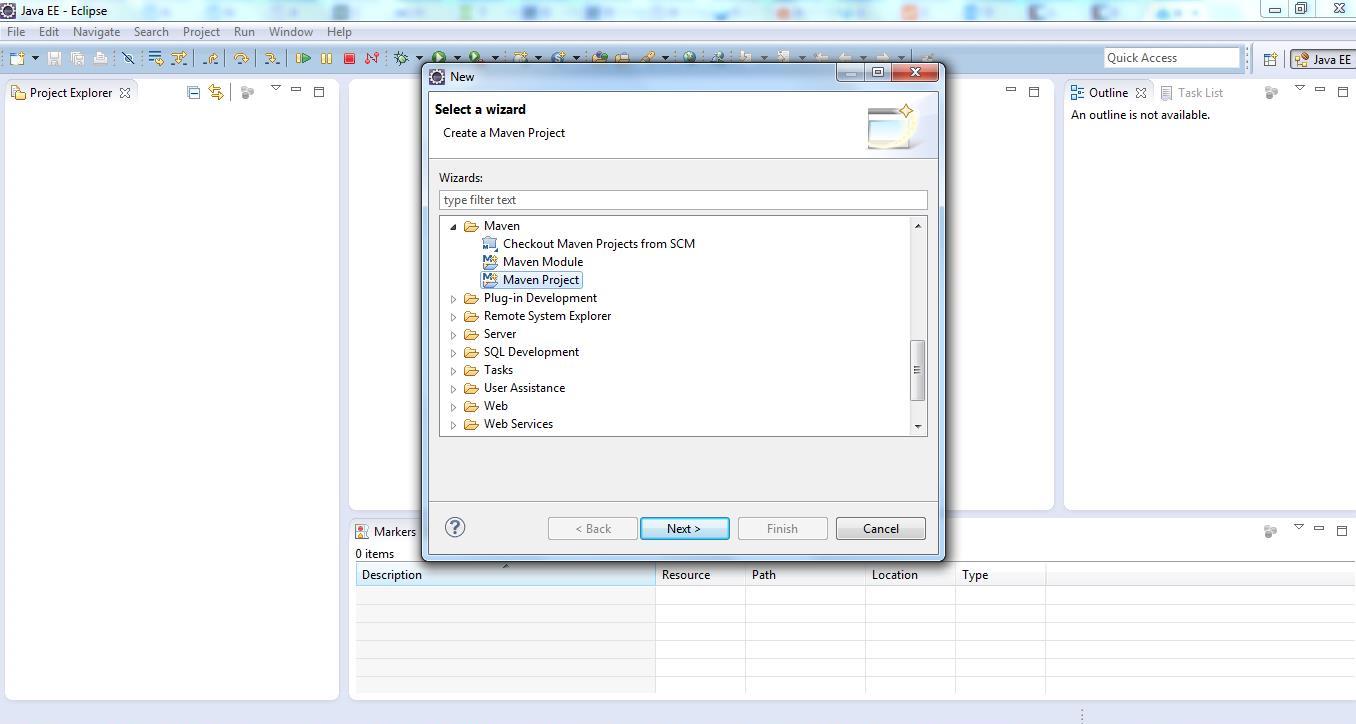Image resolution: width=1356 pixels, height=724 pixels.
Task: Click the Print toolbar icon
Action: pos(100,58)
